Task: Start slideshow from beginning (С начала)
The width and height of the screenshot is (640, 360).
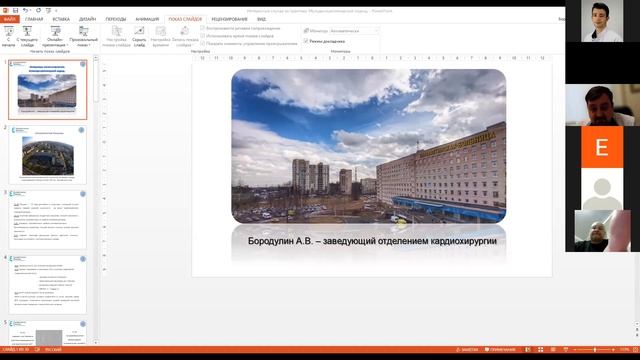Action: click(8, 36)
